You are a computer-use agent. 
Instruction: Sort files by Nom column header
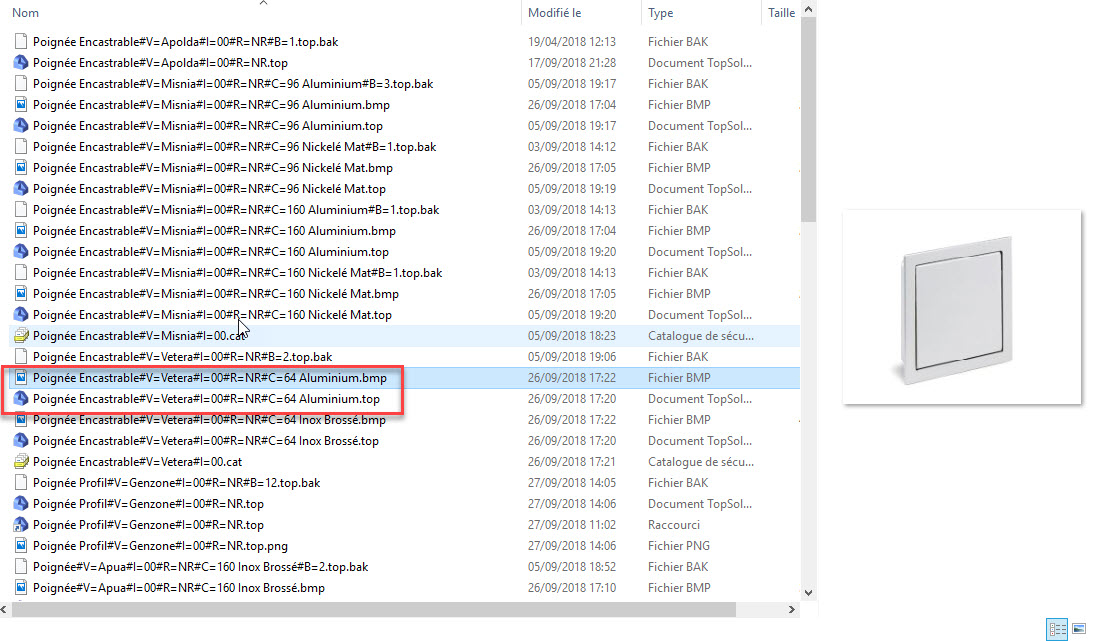point(25,13)
